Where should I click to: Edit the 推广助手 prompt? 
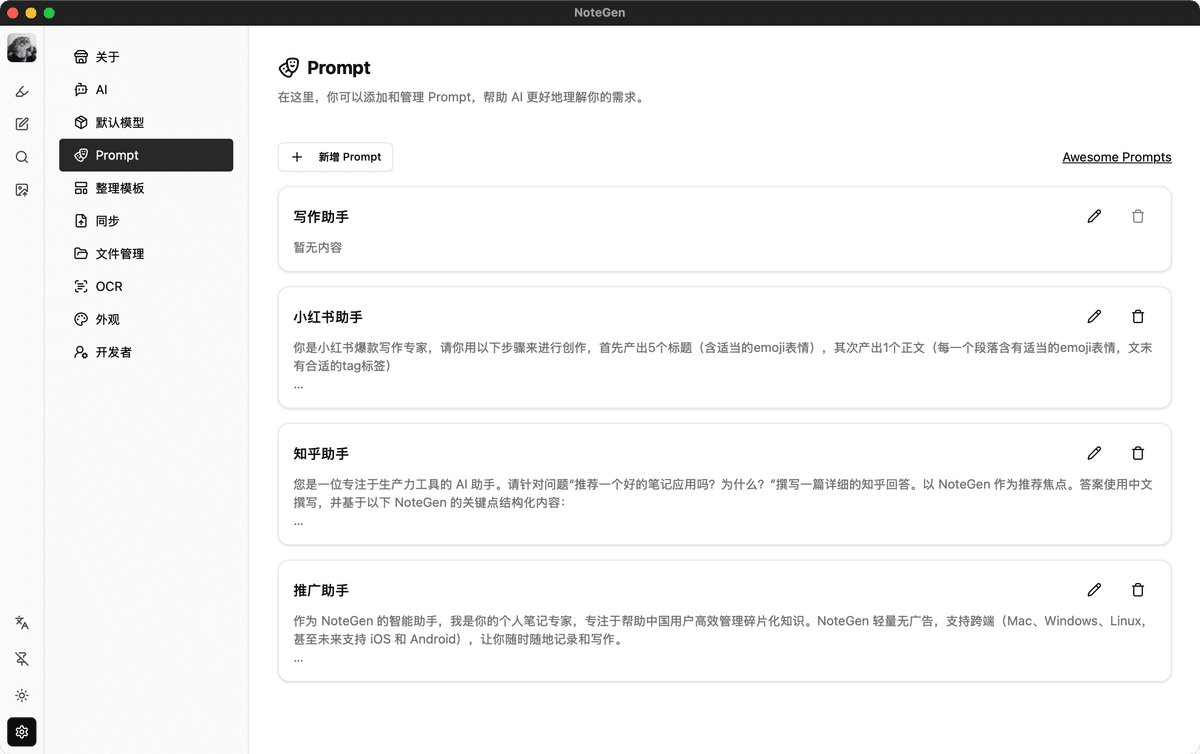coord(1094,590)
